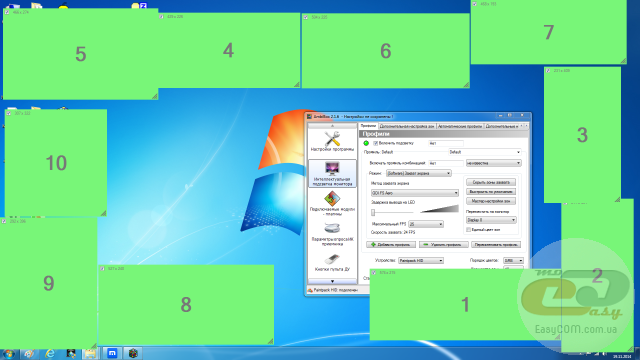Toggle the checkbox of capture zone 1

(374, 272)
